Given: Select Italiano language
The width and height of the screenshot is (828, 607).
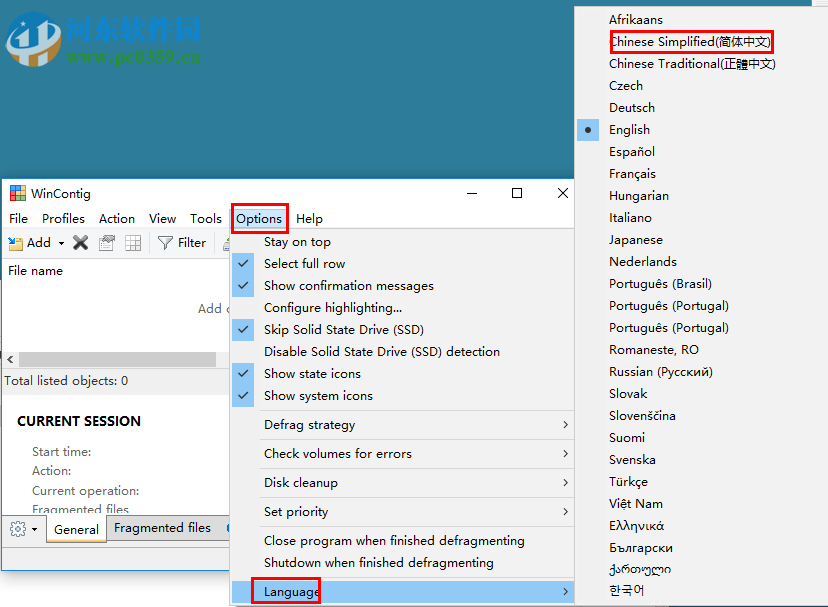Looking at the screenshot, I should (630, 218).
